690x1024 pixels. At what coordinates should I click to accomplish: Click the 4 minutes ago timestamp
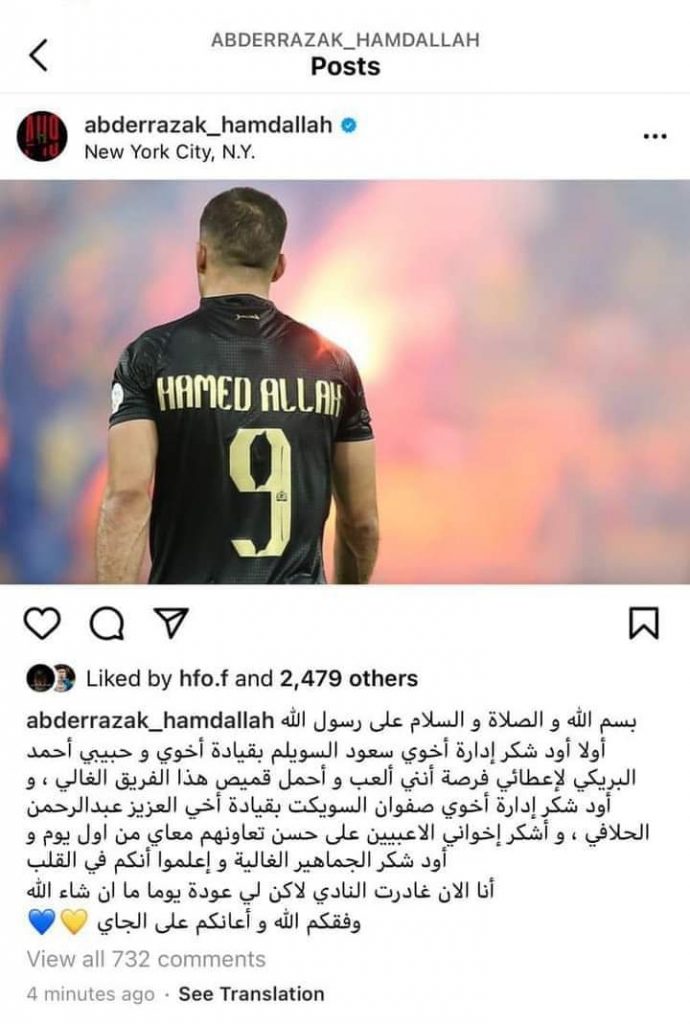tap(91, 994)
